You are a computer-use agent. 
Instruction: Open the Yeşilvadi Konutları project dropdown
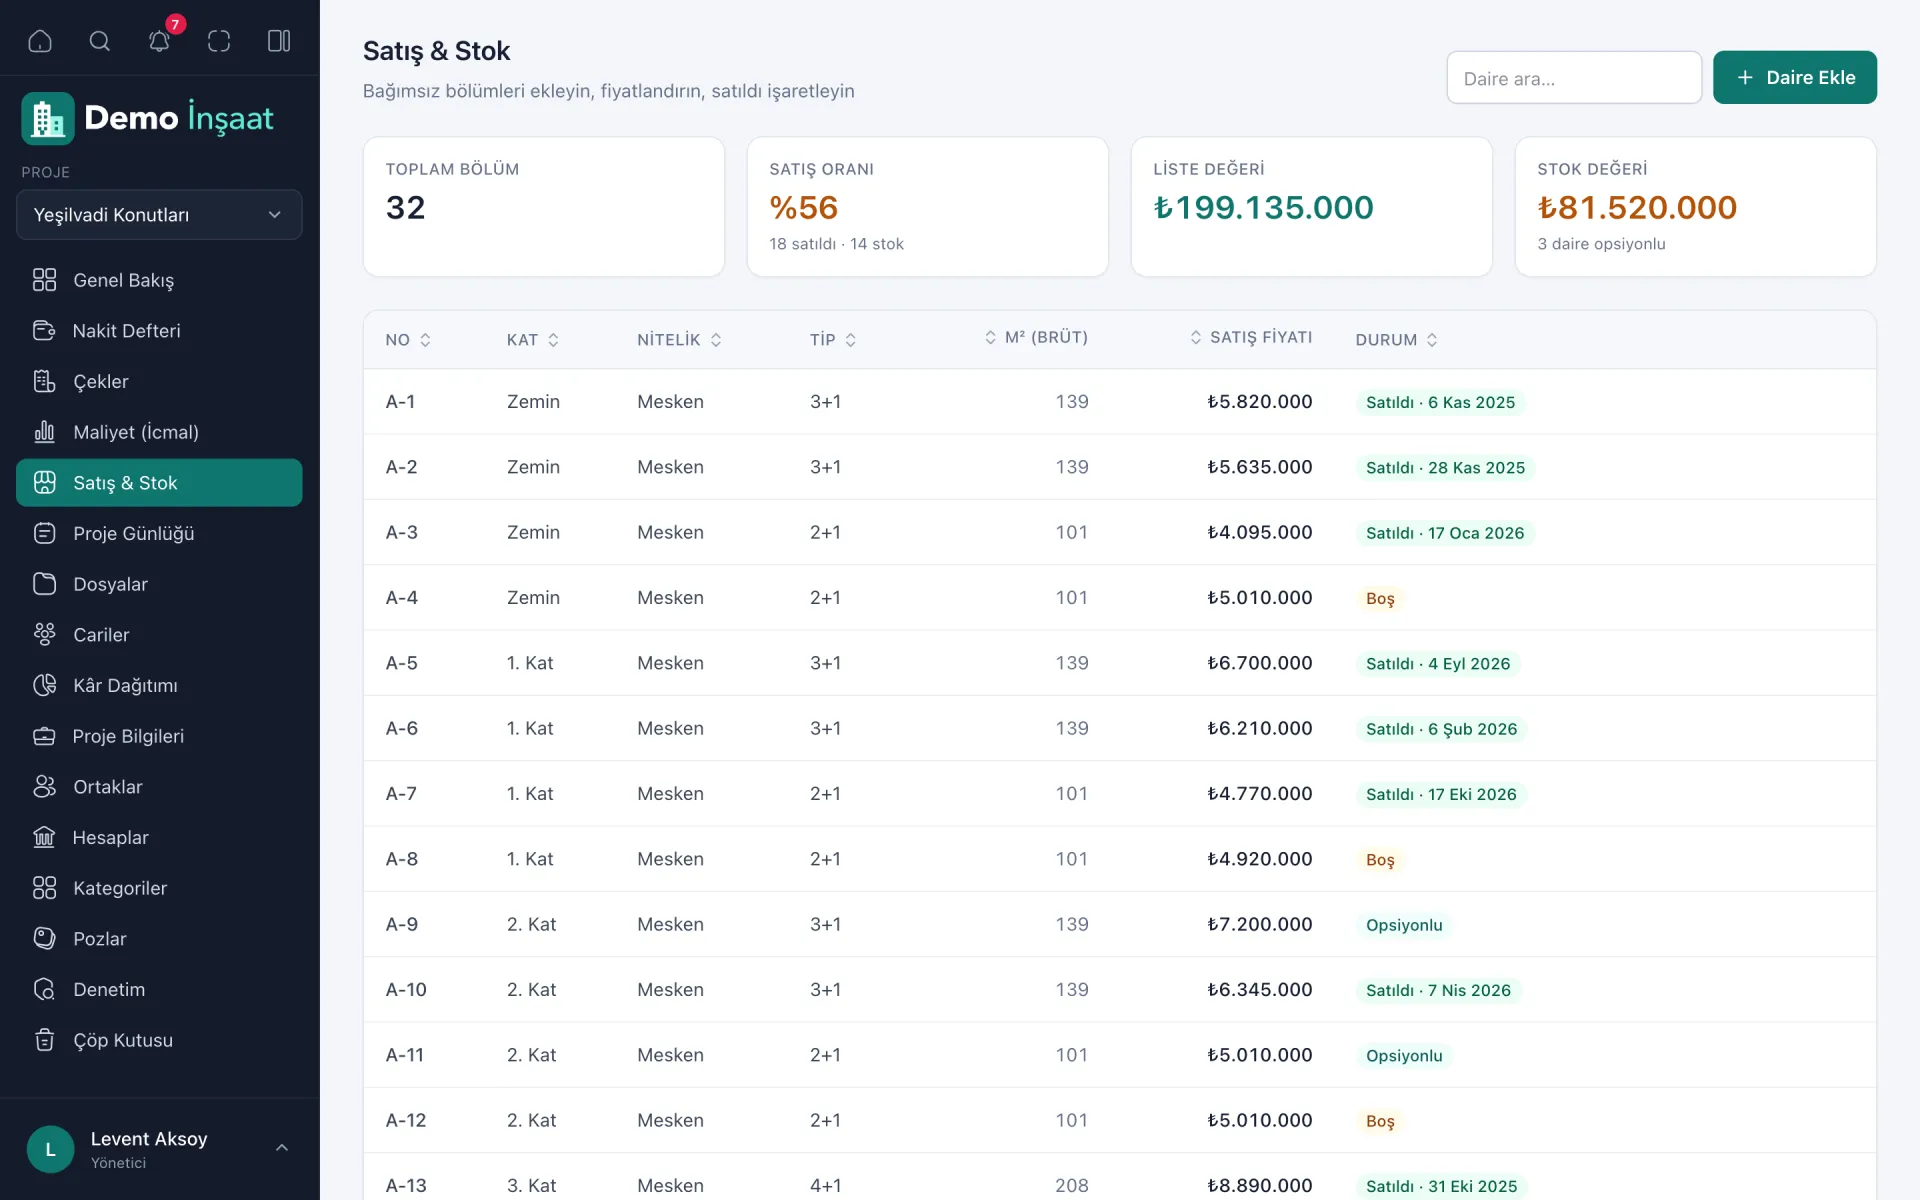point(159,215)
